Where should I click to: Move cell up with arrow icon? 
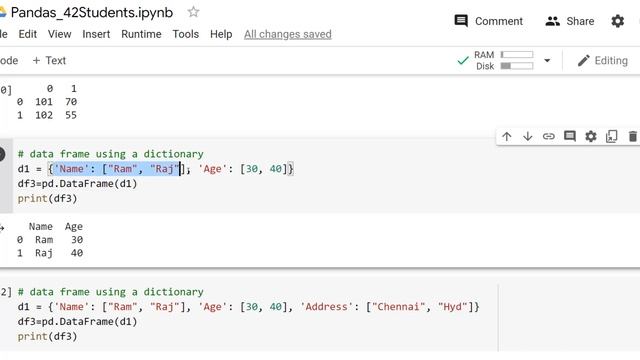pyautogui.click(x=507, y=136)
